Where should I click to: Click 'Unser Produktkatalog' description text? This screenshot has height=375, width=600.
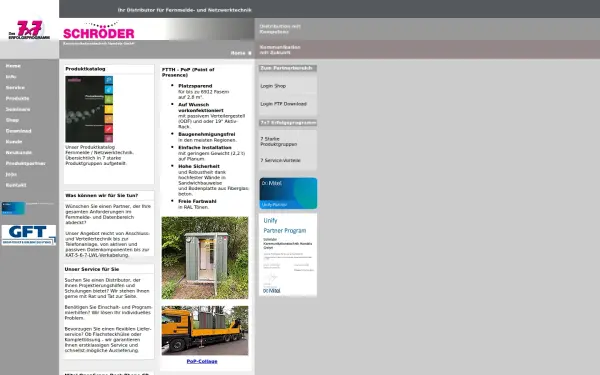point(99,155)
